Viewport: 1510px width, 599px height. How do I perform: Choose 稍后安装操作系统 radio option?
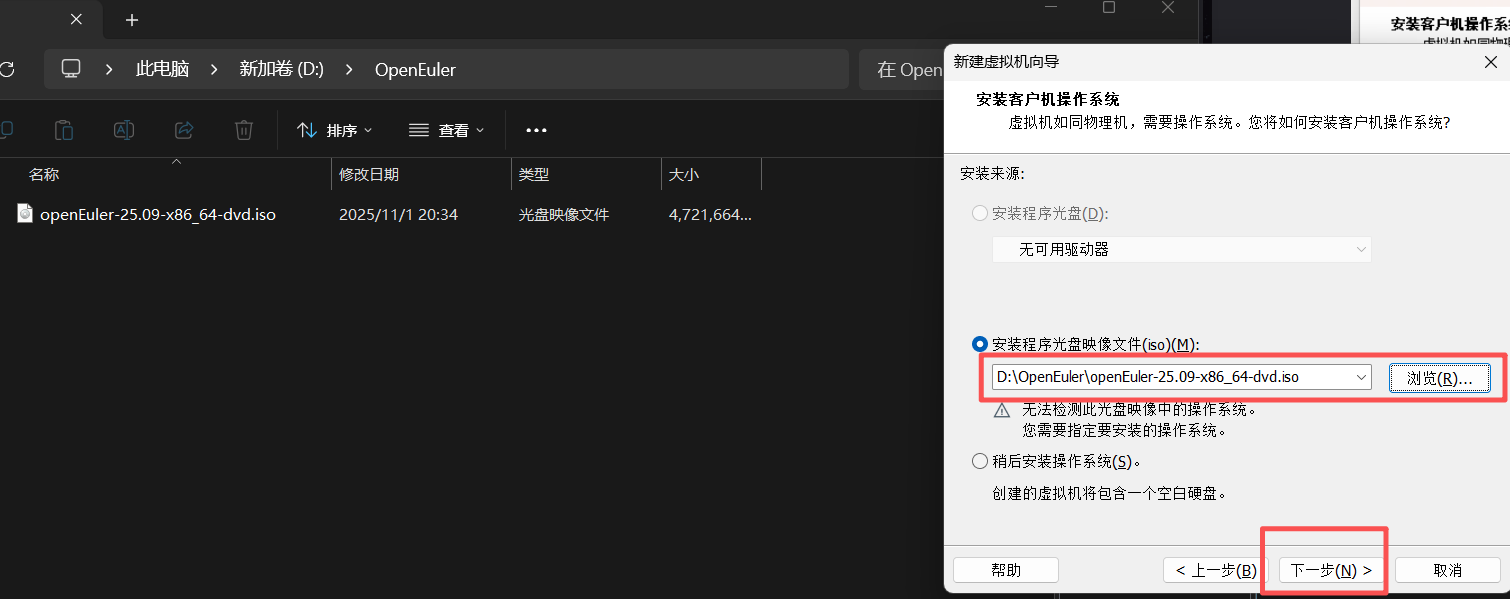[979, 461]
